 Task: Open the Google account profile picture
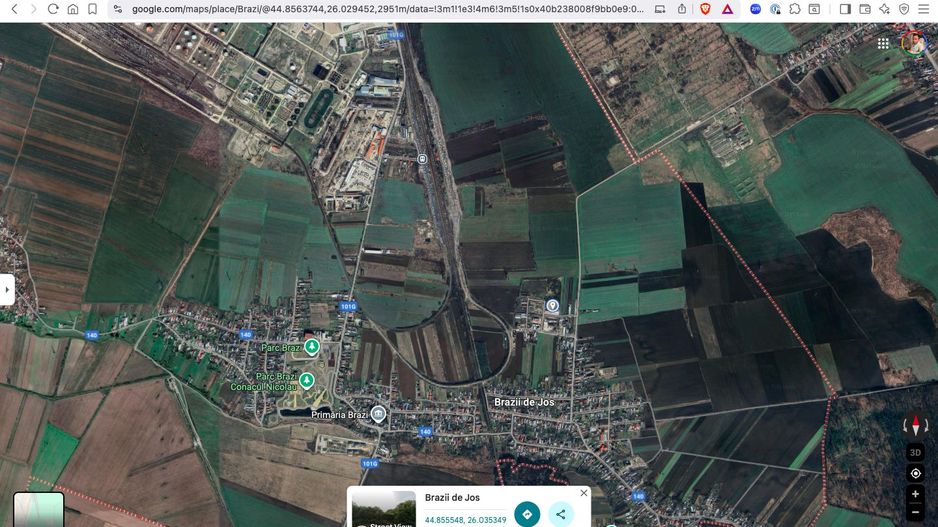point(914,42)
